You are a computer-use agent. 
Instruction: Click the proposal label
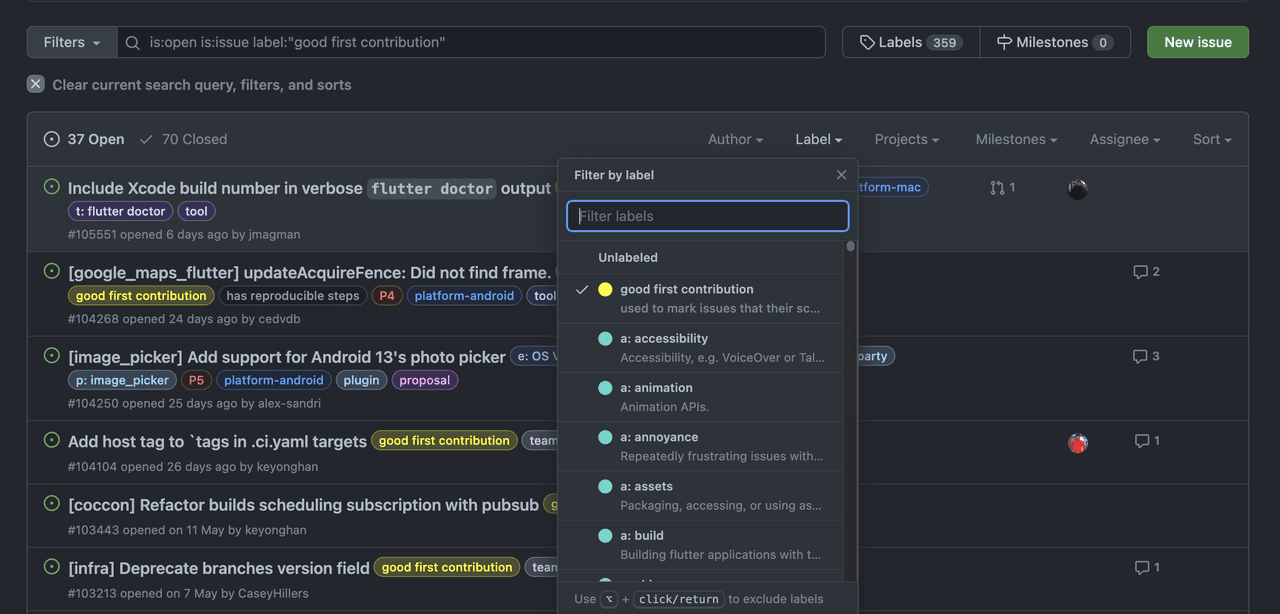tap(425, 380)
